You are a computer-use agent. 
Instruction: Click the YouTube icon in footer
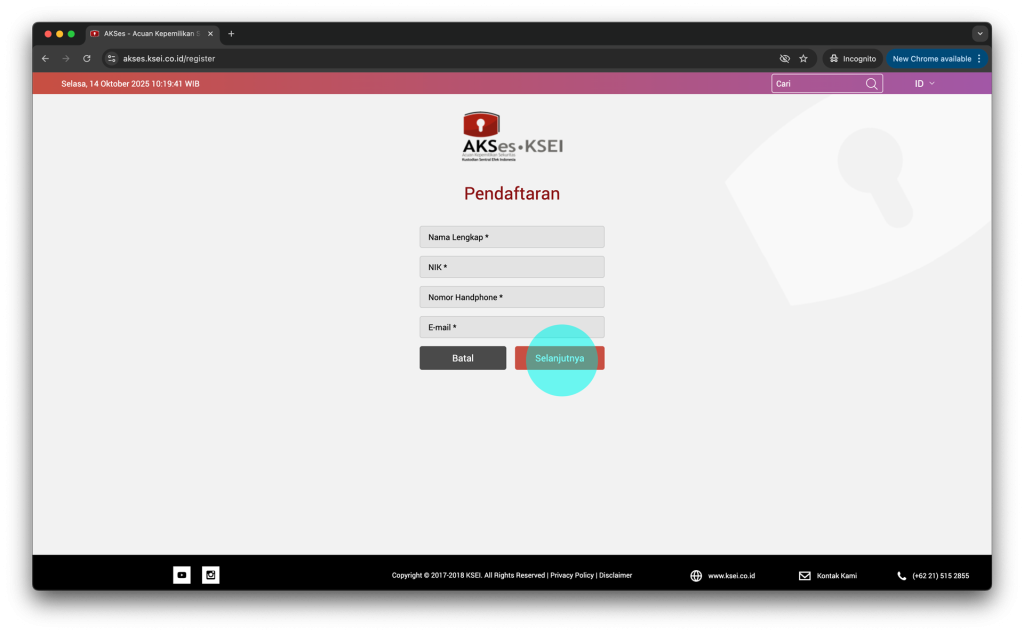tap(181, 575)
